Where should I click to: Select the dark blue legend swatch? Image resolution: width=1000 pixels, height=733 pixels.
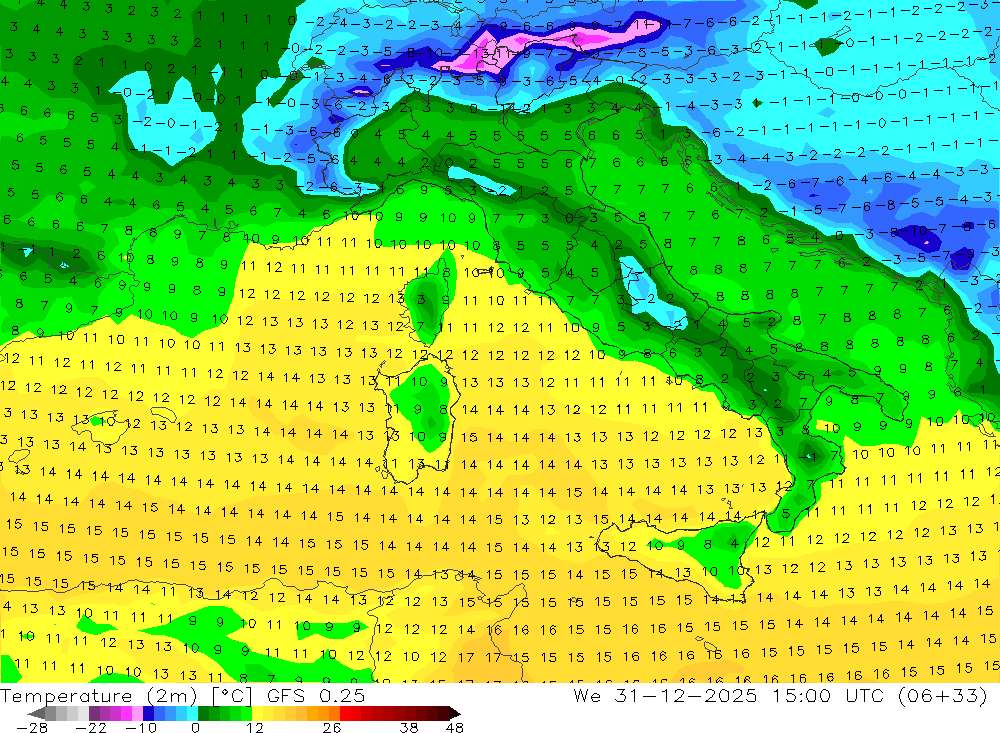[x=148, y=714]
